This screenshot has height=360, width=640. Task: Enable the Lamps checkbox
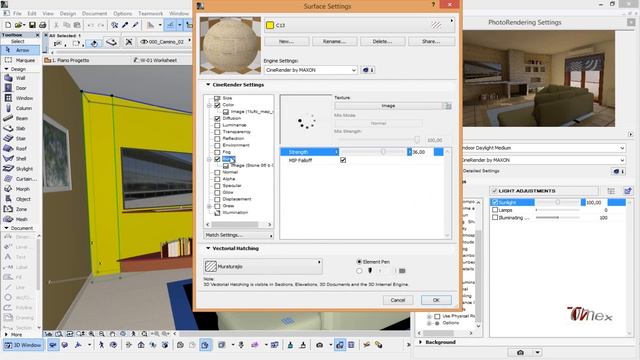click(x=495, y=210)
